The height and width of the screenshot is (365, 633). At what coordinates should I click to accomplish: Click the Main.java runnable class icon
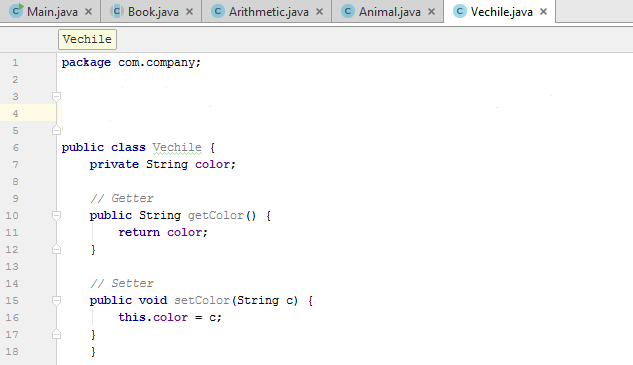pyautogui.click(x=16, y=10)
